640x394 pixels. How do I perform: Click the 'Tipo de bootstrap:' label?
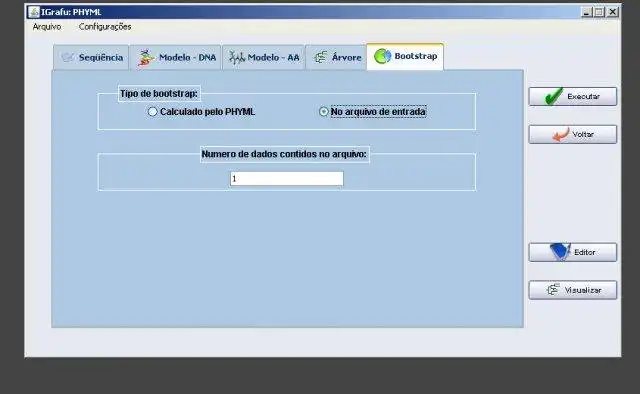(159, 94)
